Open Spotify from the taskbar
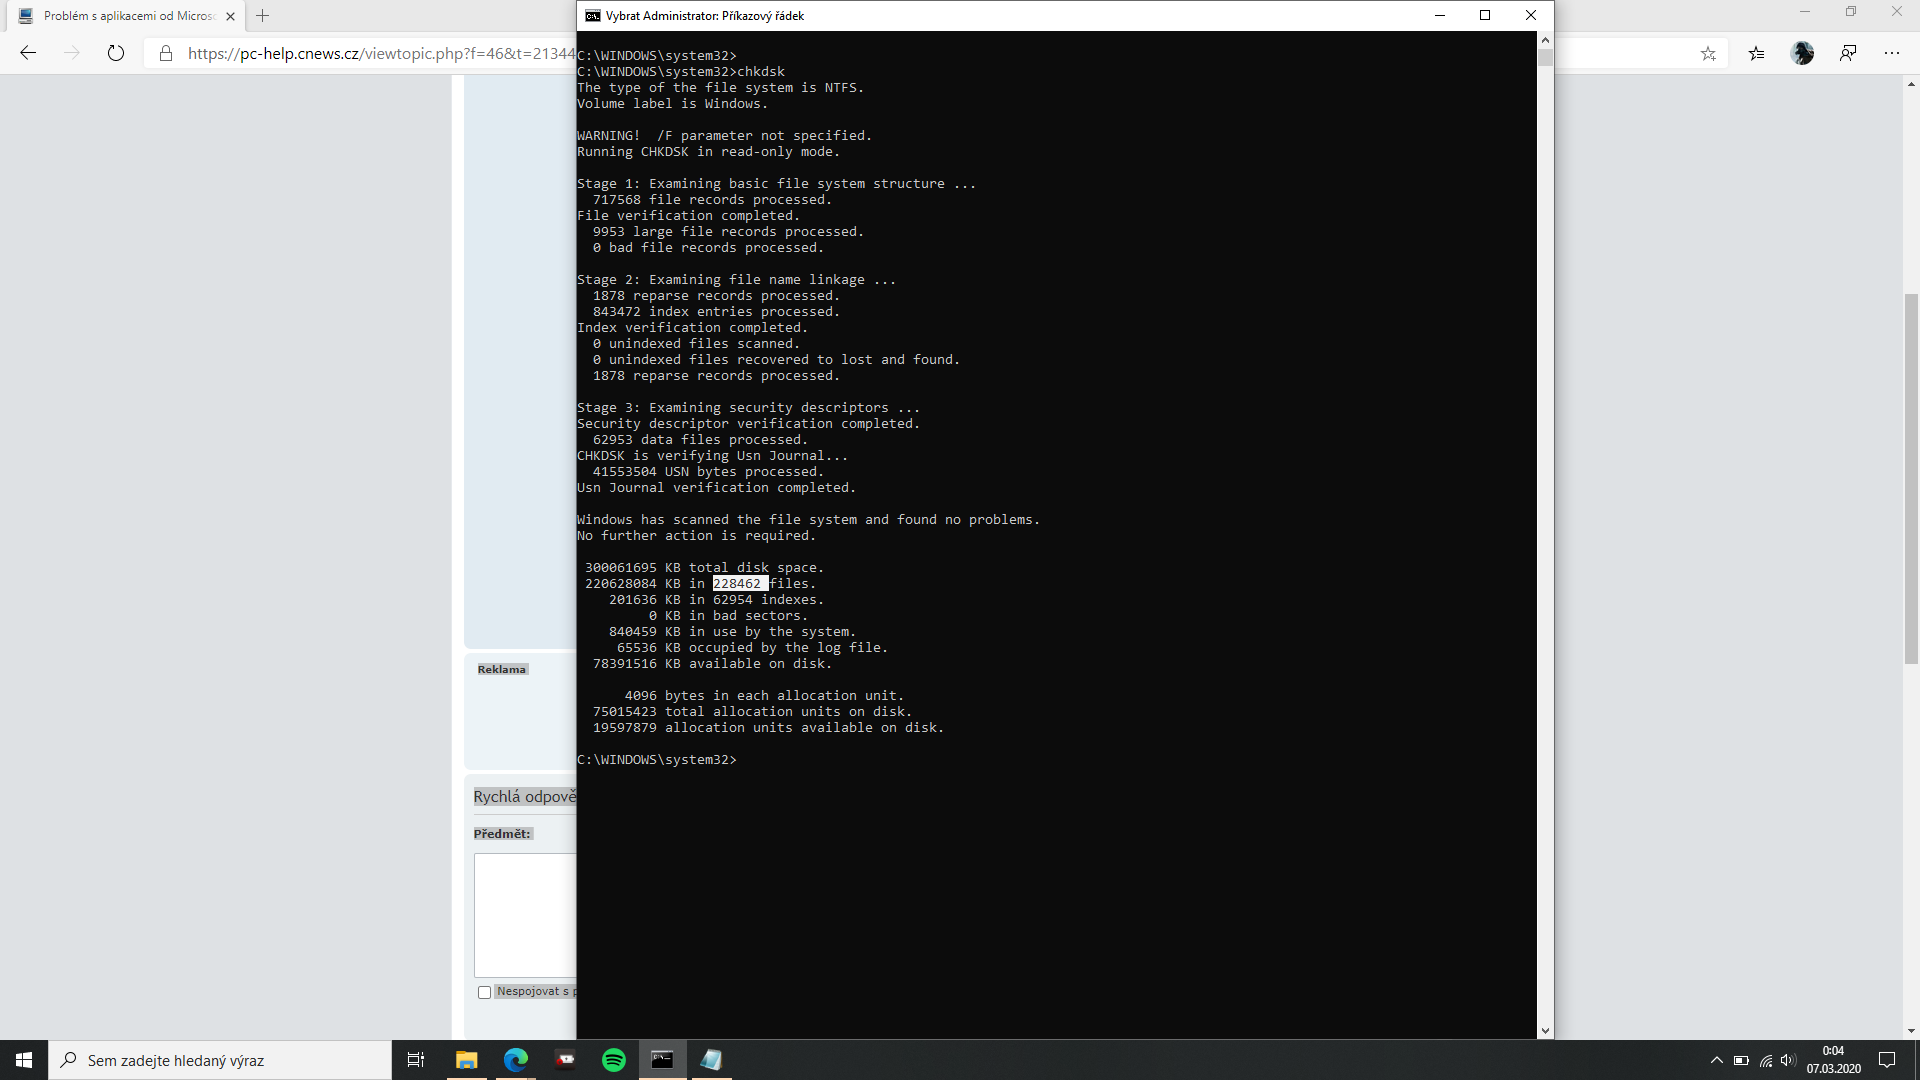This screenshot has height=1080, width=1920. click(x=613, y=1060)
